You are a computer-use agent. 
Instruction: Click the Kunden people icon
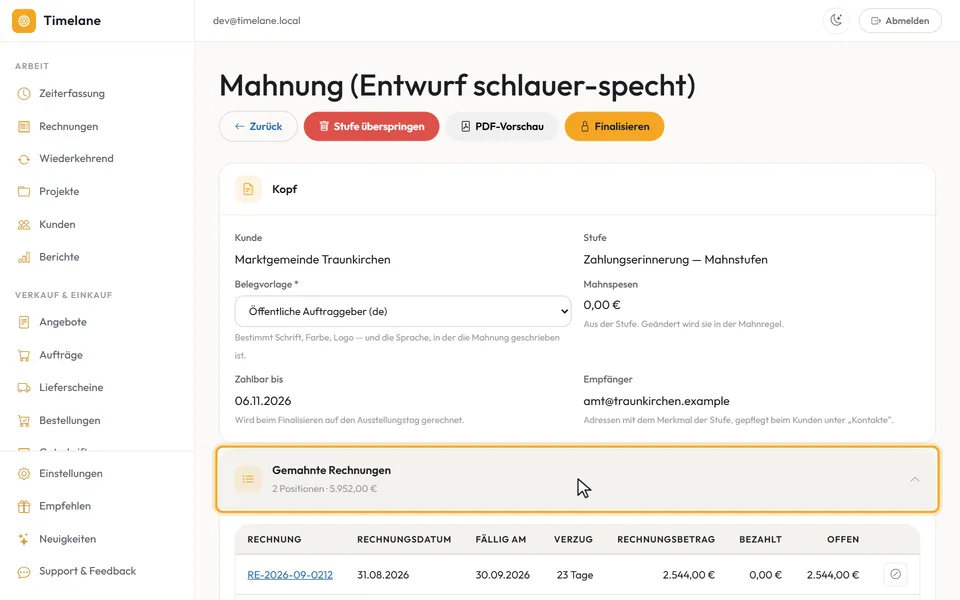(x=24, y=225)
